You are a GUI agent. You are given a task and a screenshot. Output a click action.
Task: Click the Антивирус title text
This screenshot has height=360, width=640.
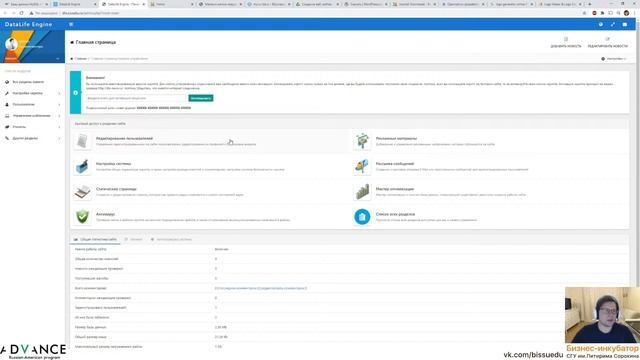[x=105, y=214]
